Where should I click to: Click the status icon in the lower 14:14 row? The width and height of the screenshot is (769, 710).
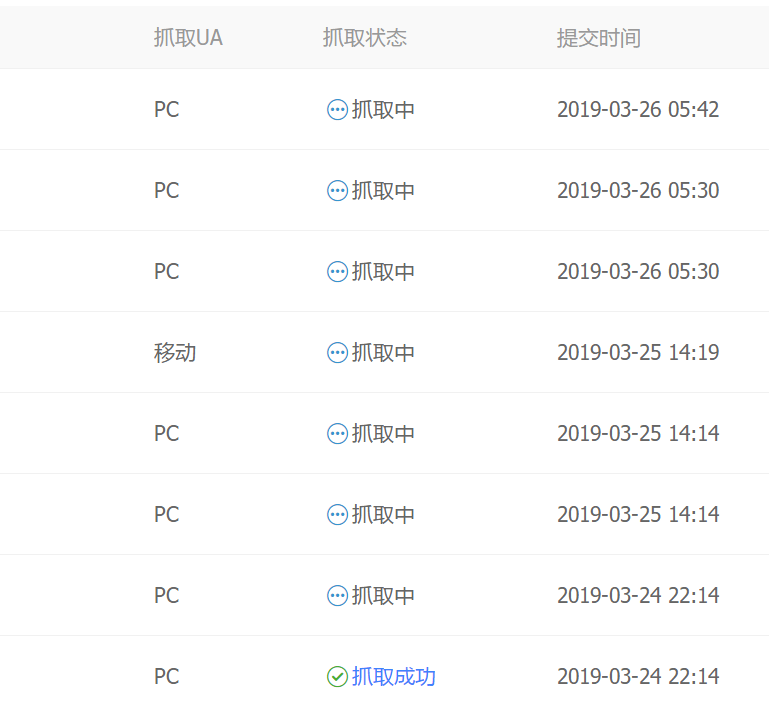tap(337, 515)
